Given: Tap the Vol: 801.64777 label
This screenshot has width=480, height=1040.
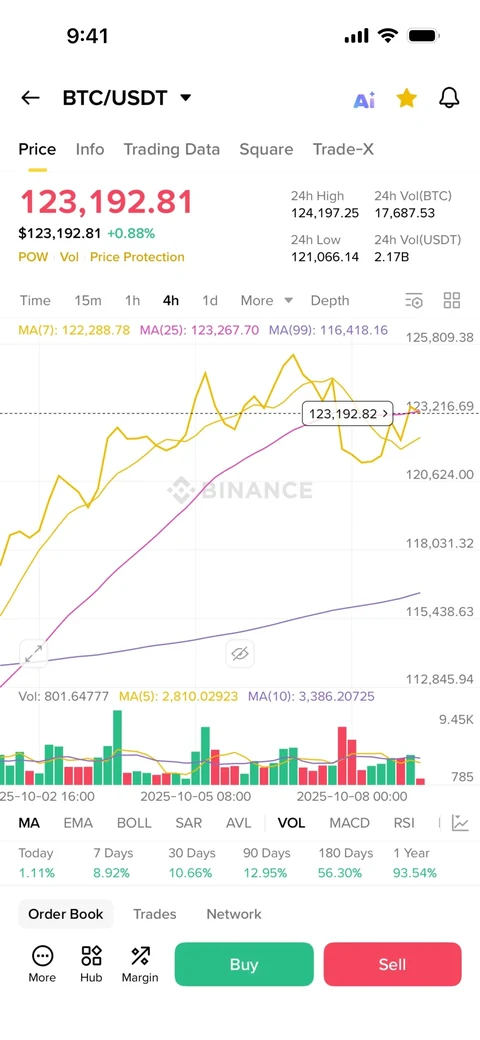Looking at the screenshot, I should [64, 696].
